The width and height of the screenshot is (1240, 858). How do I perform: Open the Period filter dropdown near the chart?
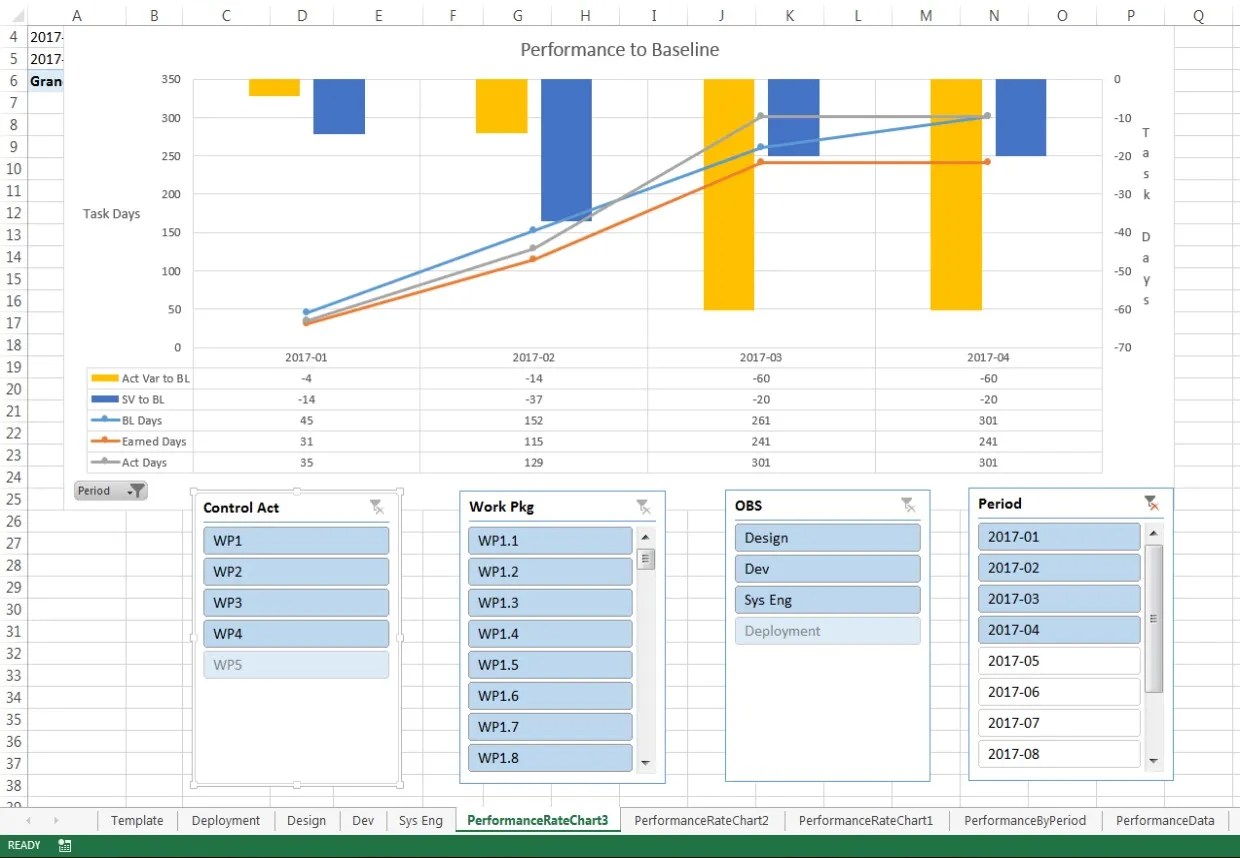tap(110, 490)
